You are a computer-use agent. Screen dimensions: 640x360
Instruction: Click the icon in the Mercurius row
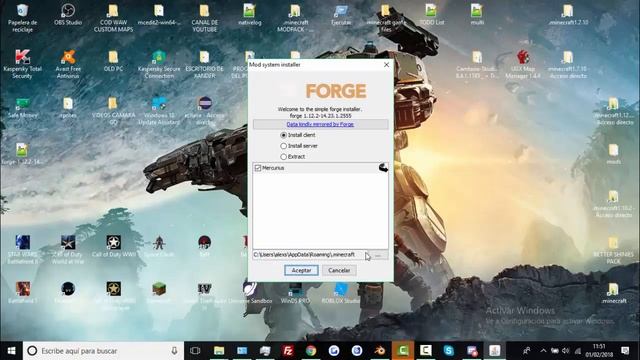pyautogui.click(x=383, y=167)
